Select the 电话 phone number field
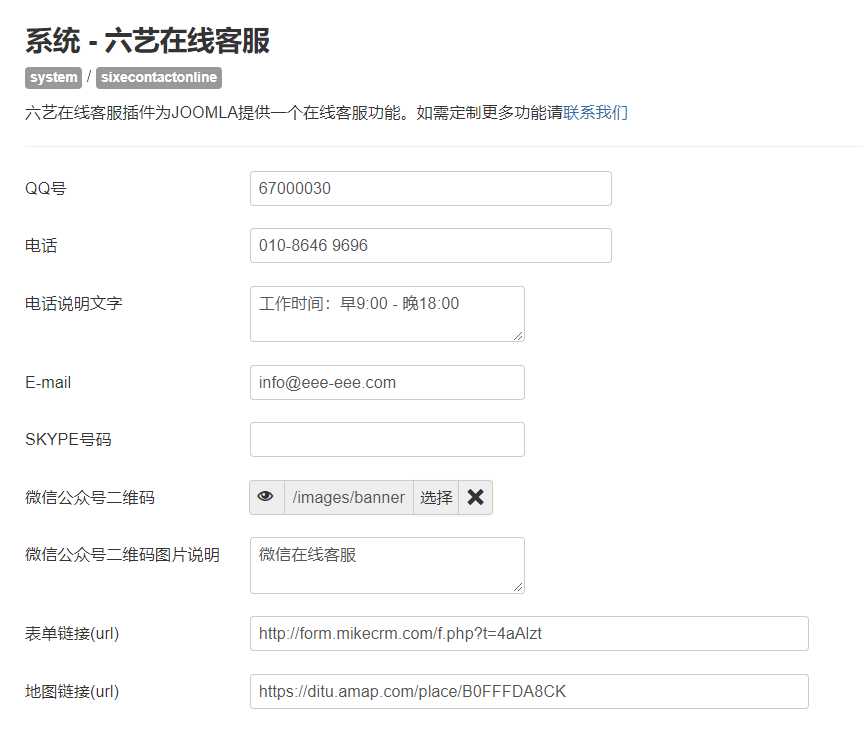 click(x=430, y=245)
